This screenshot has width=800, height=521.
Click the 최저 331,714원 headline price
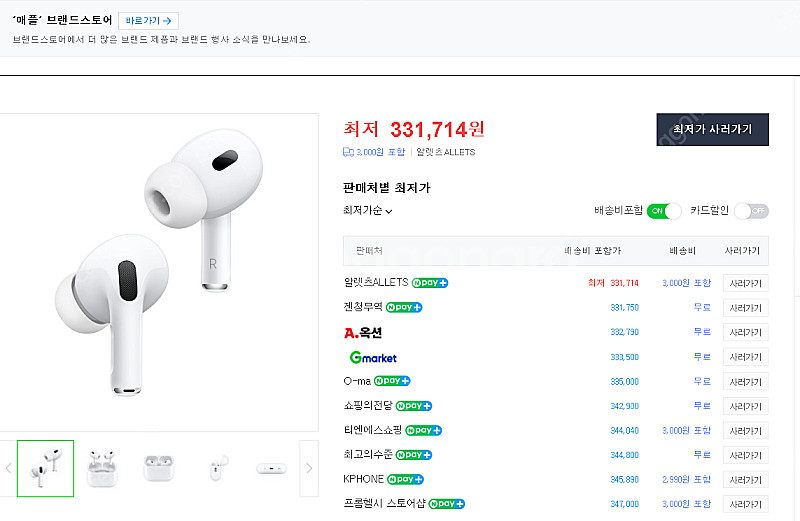(414, 129)
